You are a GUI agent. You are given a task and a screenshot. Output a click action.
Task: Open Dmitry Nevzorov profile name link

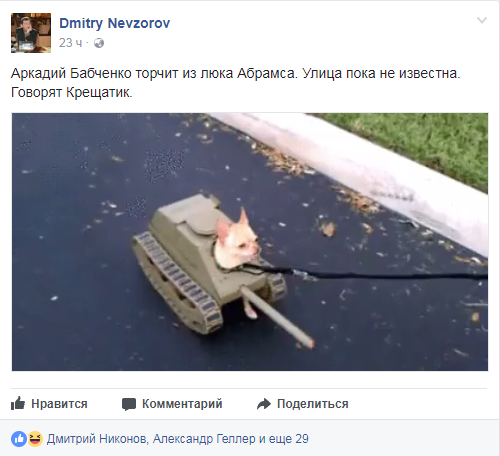pos(114,23)
